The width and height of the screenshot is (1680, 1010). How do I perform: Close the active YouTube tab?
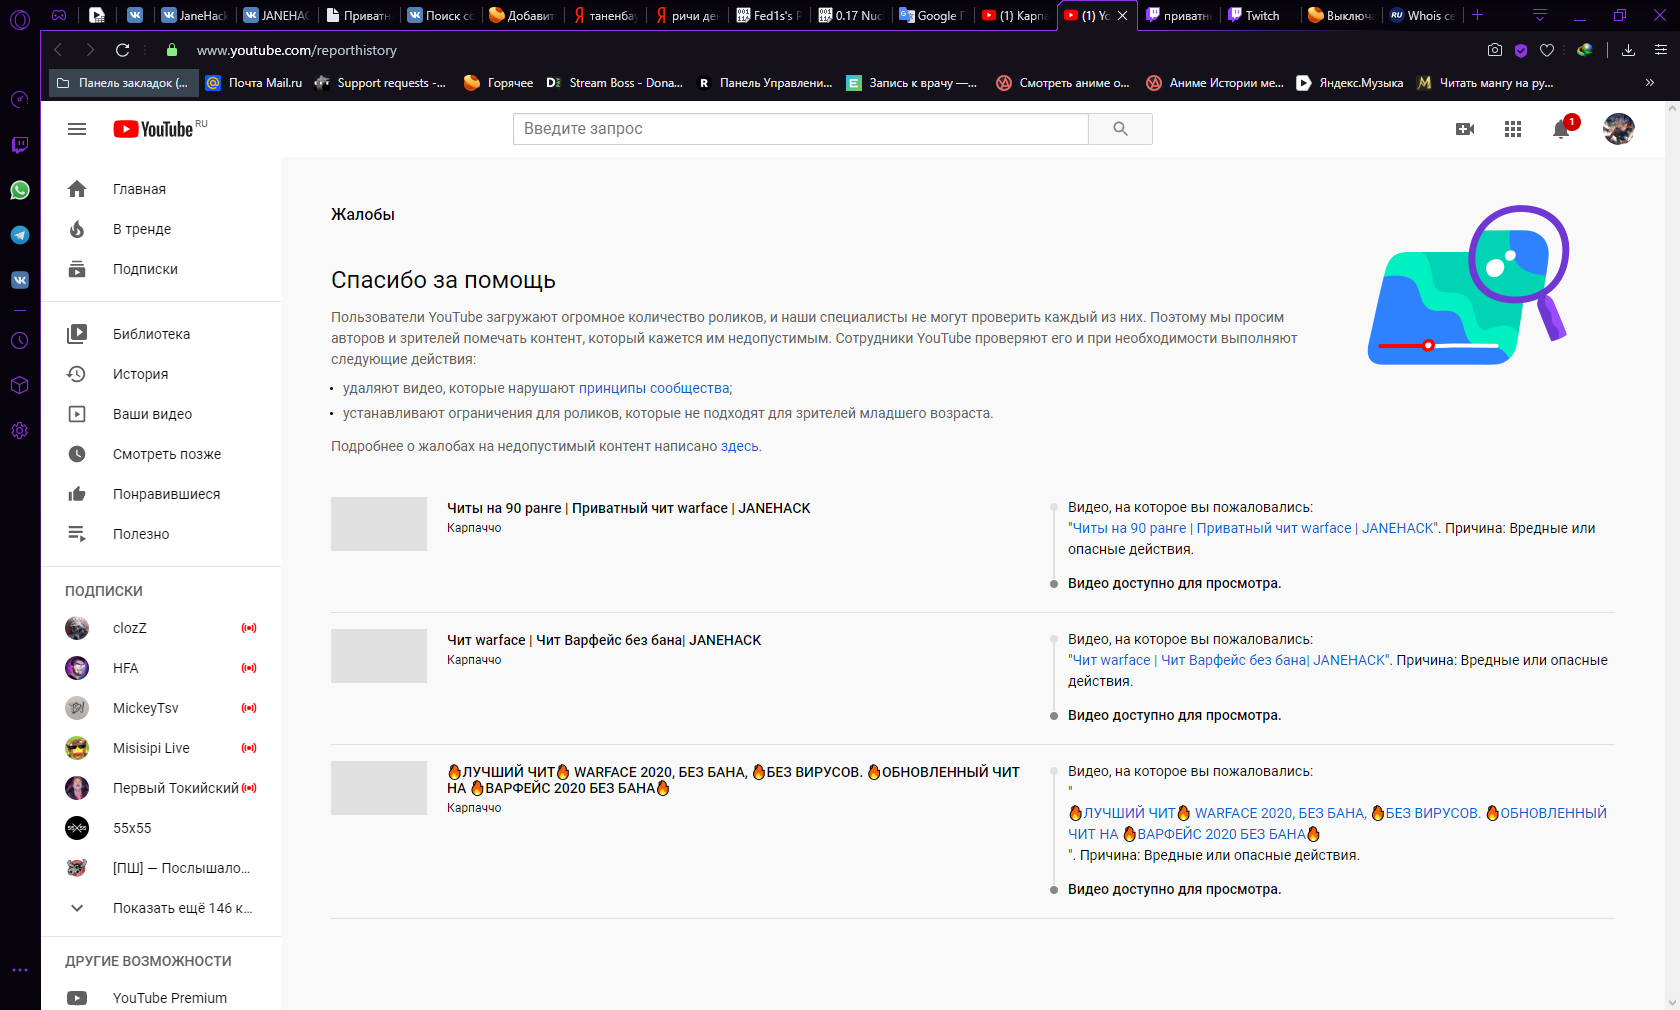(x=1122, y=15)
